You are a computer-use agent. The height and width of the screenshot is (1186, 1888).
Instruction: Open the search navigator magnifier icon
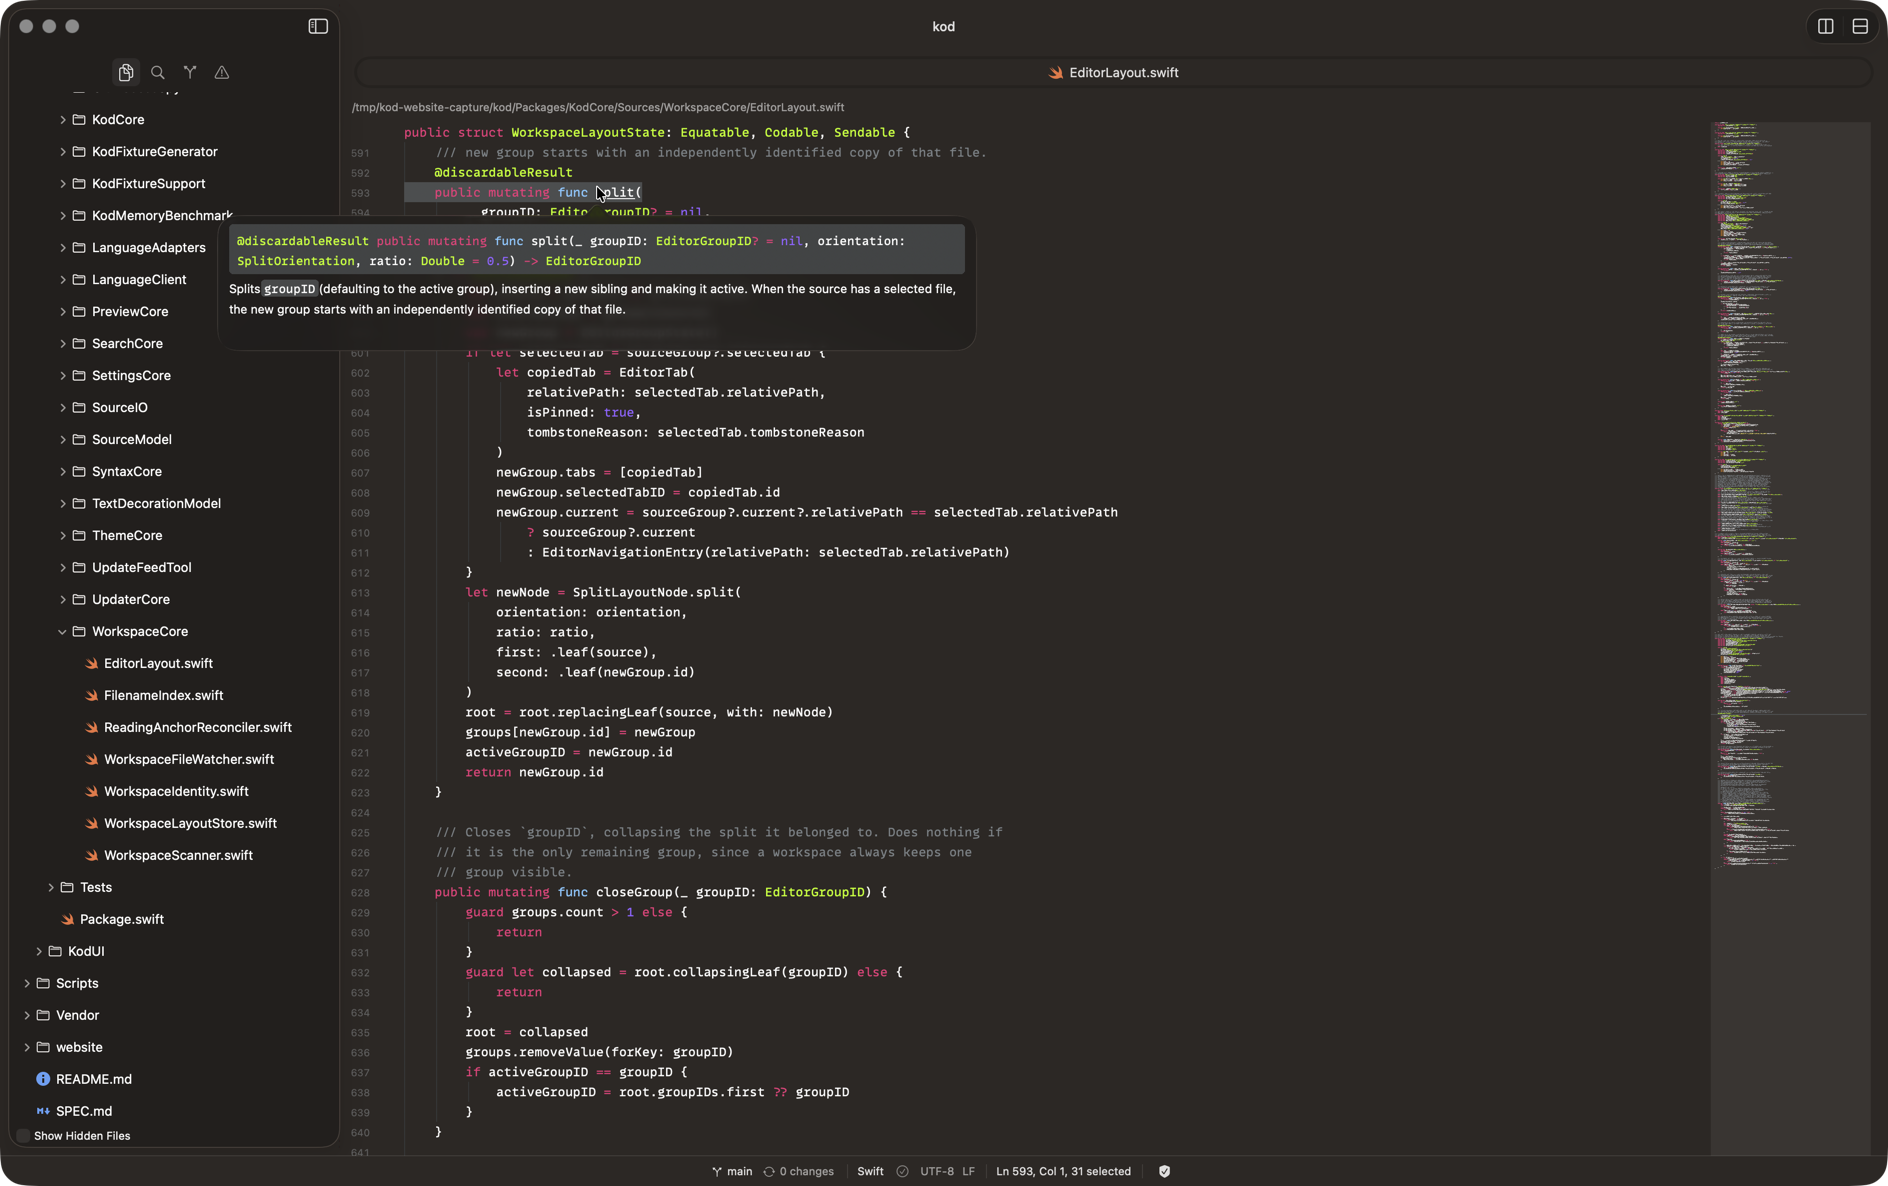[158, 72]
